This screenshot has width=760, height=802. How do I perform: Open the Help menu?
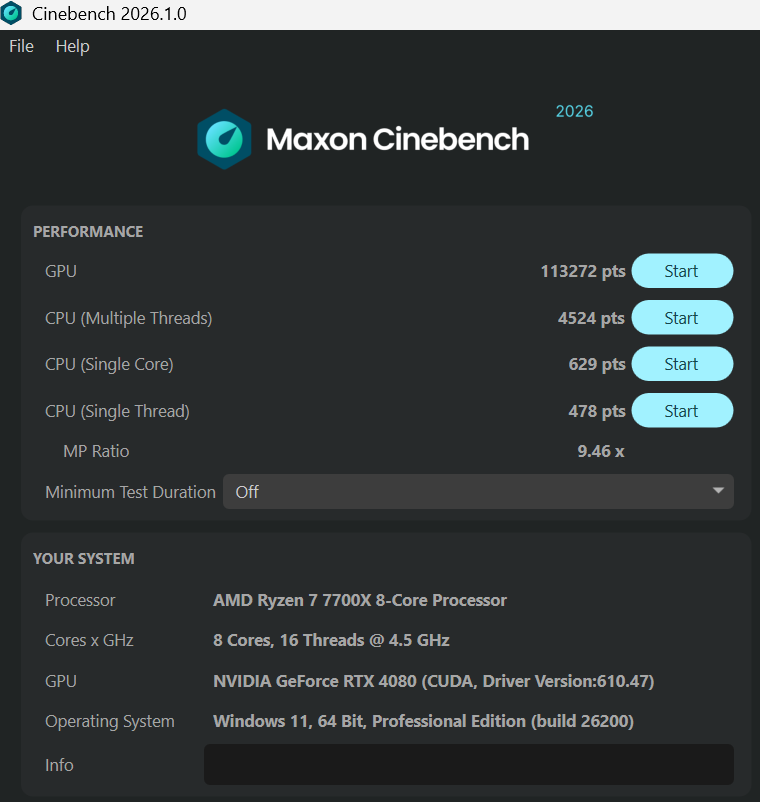tap(73, 47)
